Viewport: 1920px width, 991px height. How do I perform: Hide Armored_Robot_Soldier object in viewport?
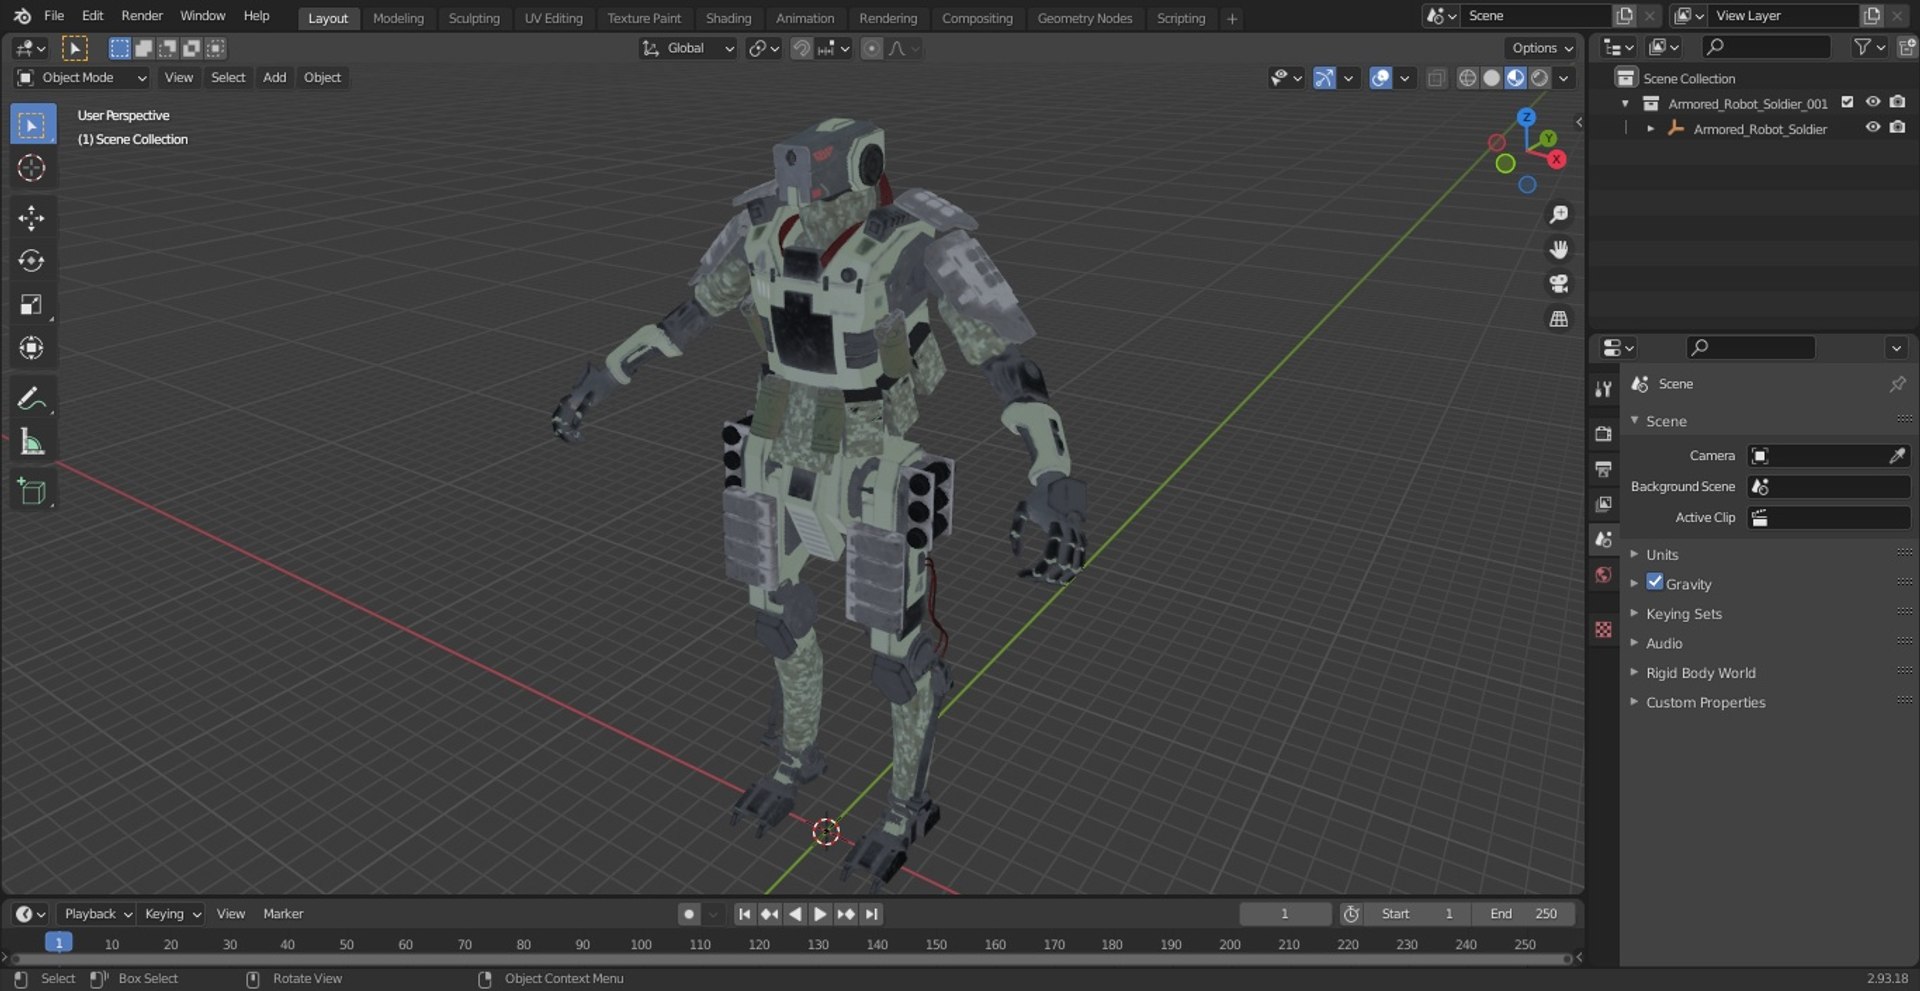pyautogui.click(x=1873, y=128)
